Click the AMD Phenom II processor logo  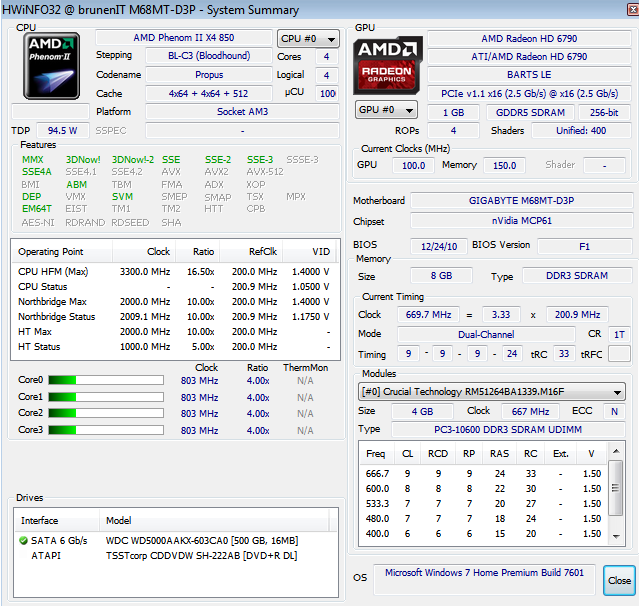click(x=51, y=66)
